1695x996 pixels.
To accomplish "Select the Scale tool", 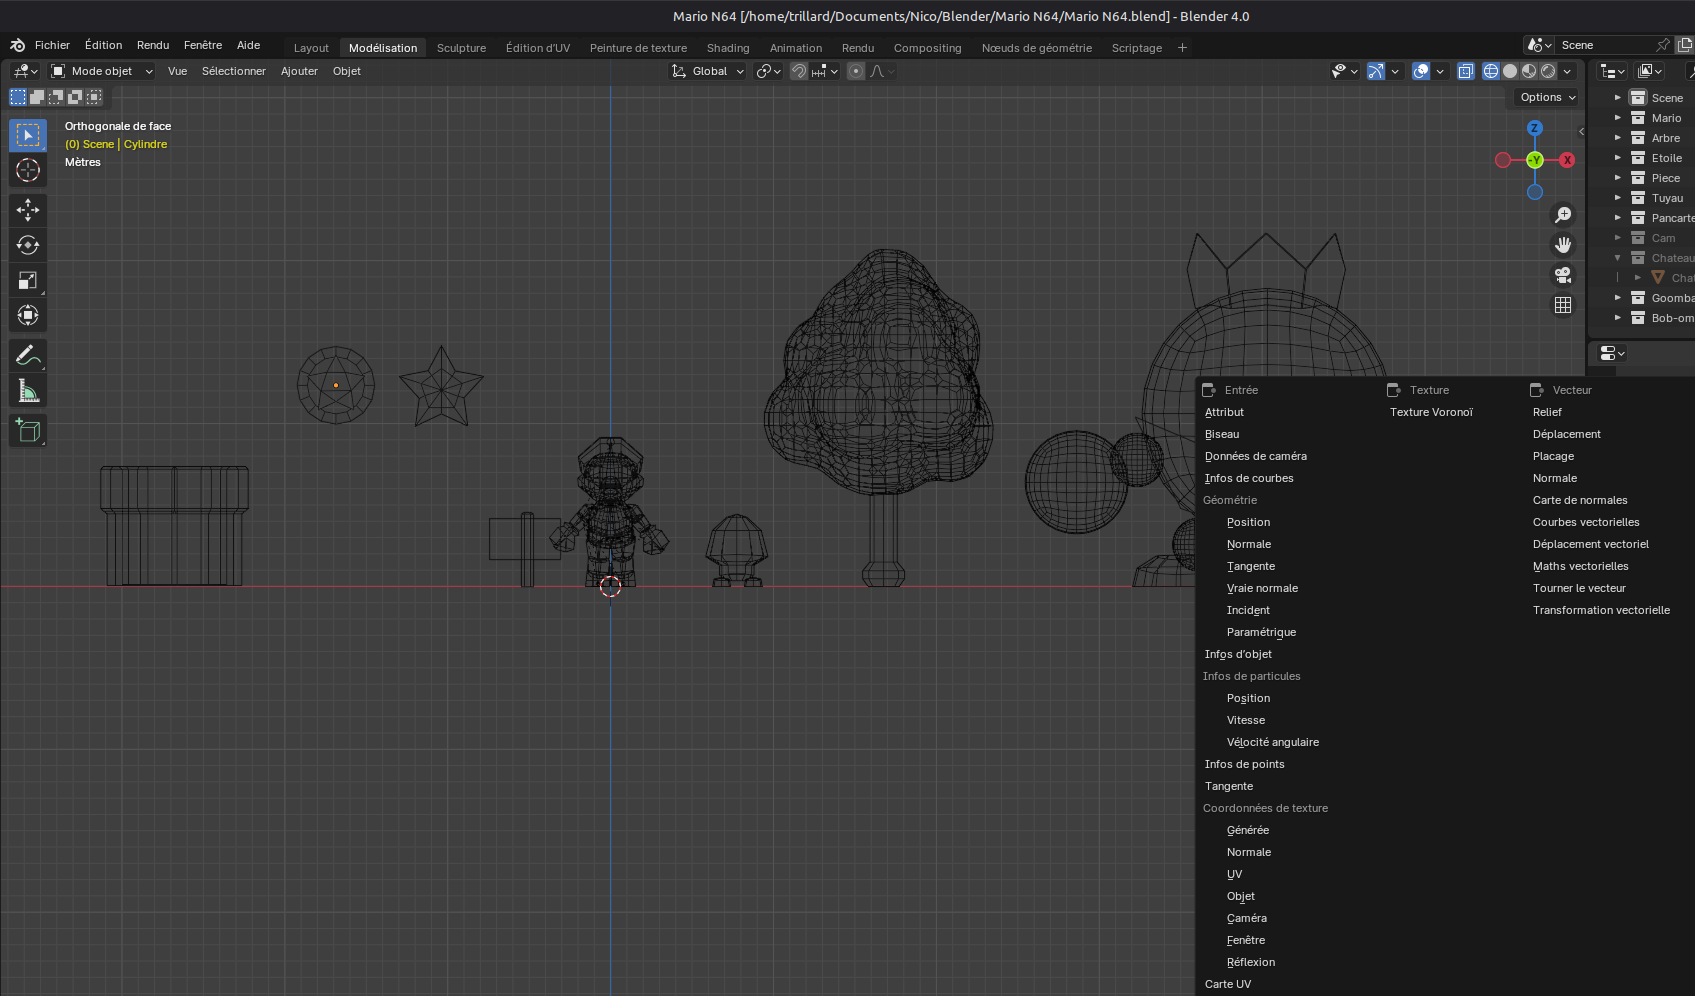I will click(x=28, y=281).
